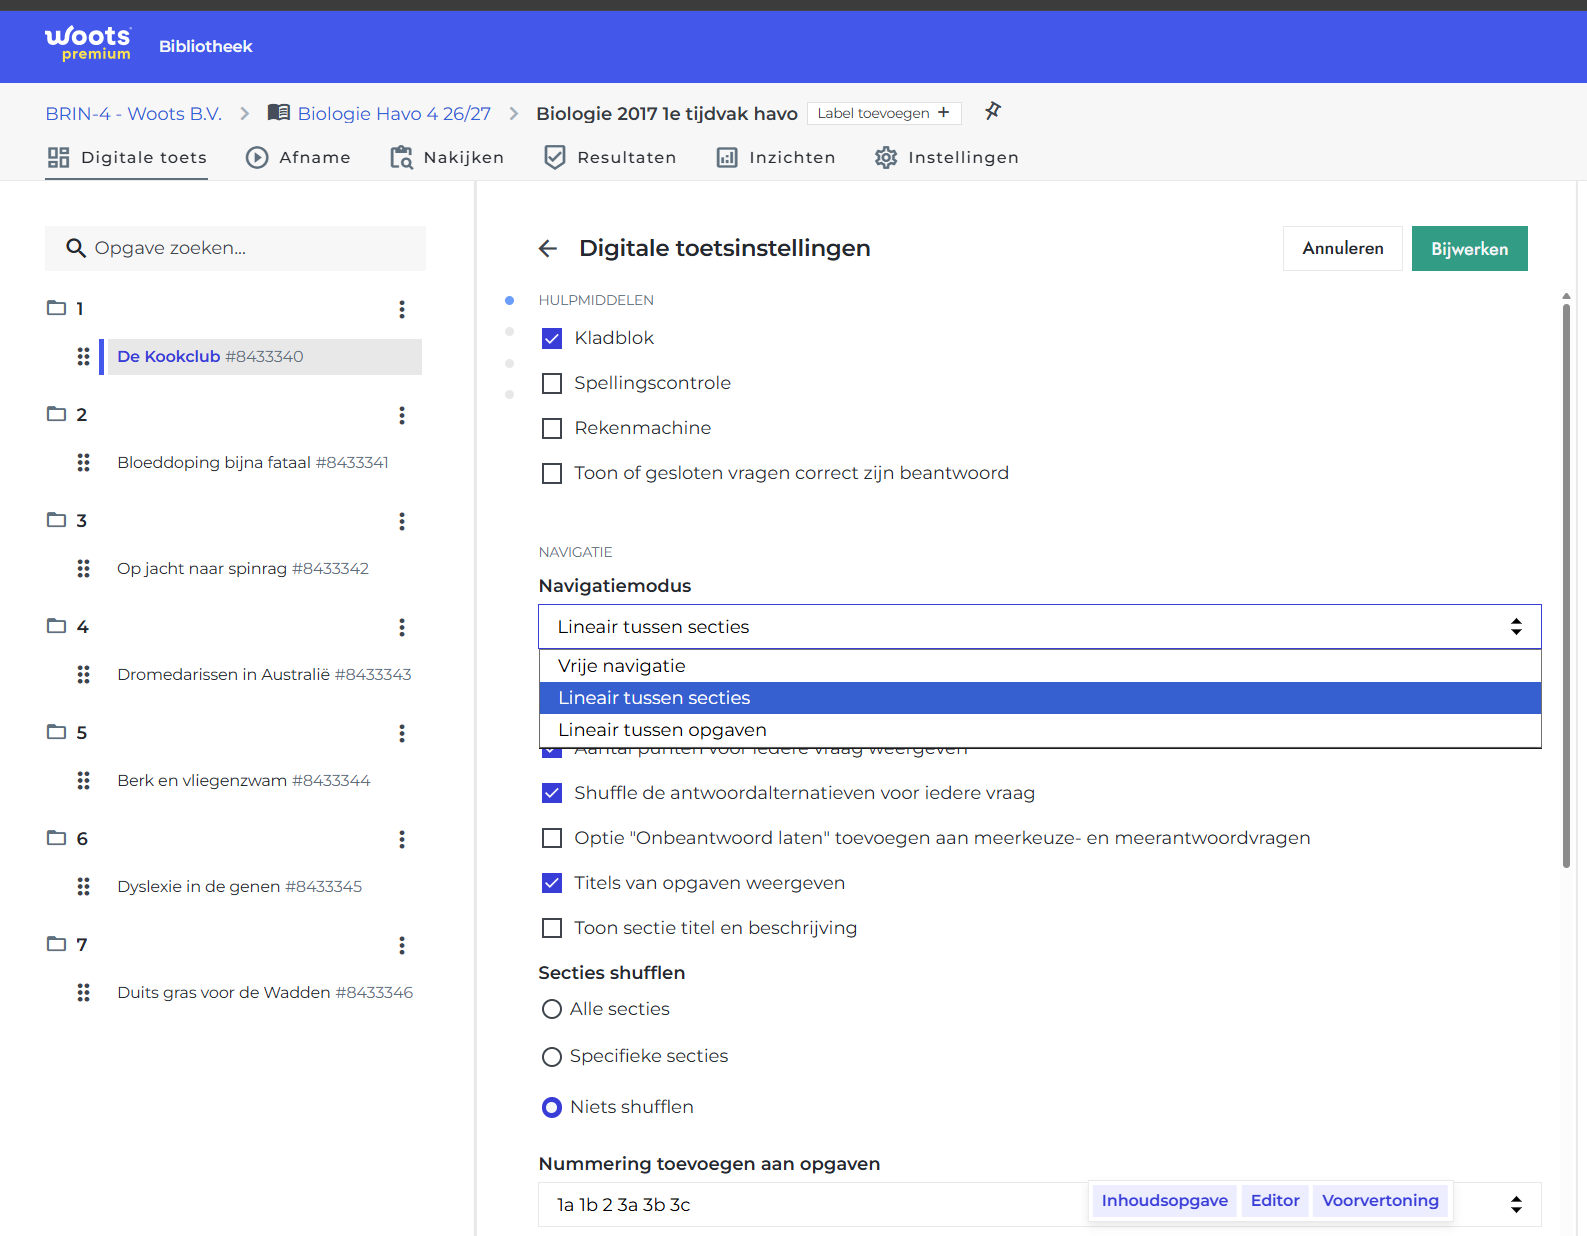Uncheck Titels van opgaven weergeven
The width and height of the screenshot is (1587, 1236).
point(552,883)
